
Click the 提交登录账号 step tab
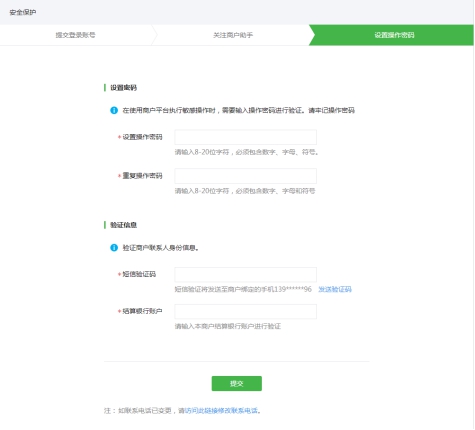point(76,35)
